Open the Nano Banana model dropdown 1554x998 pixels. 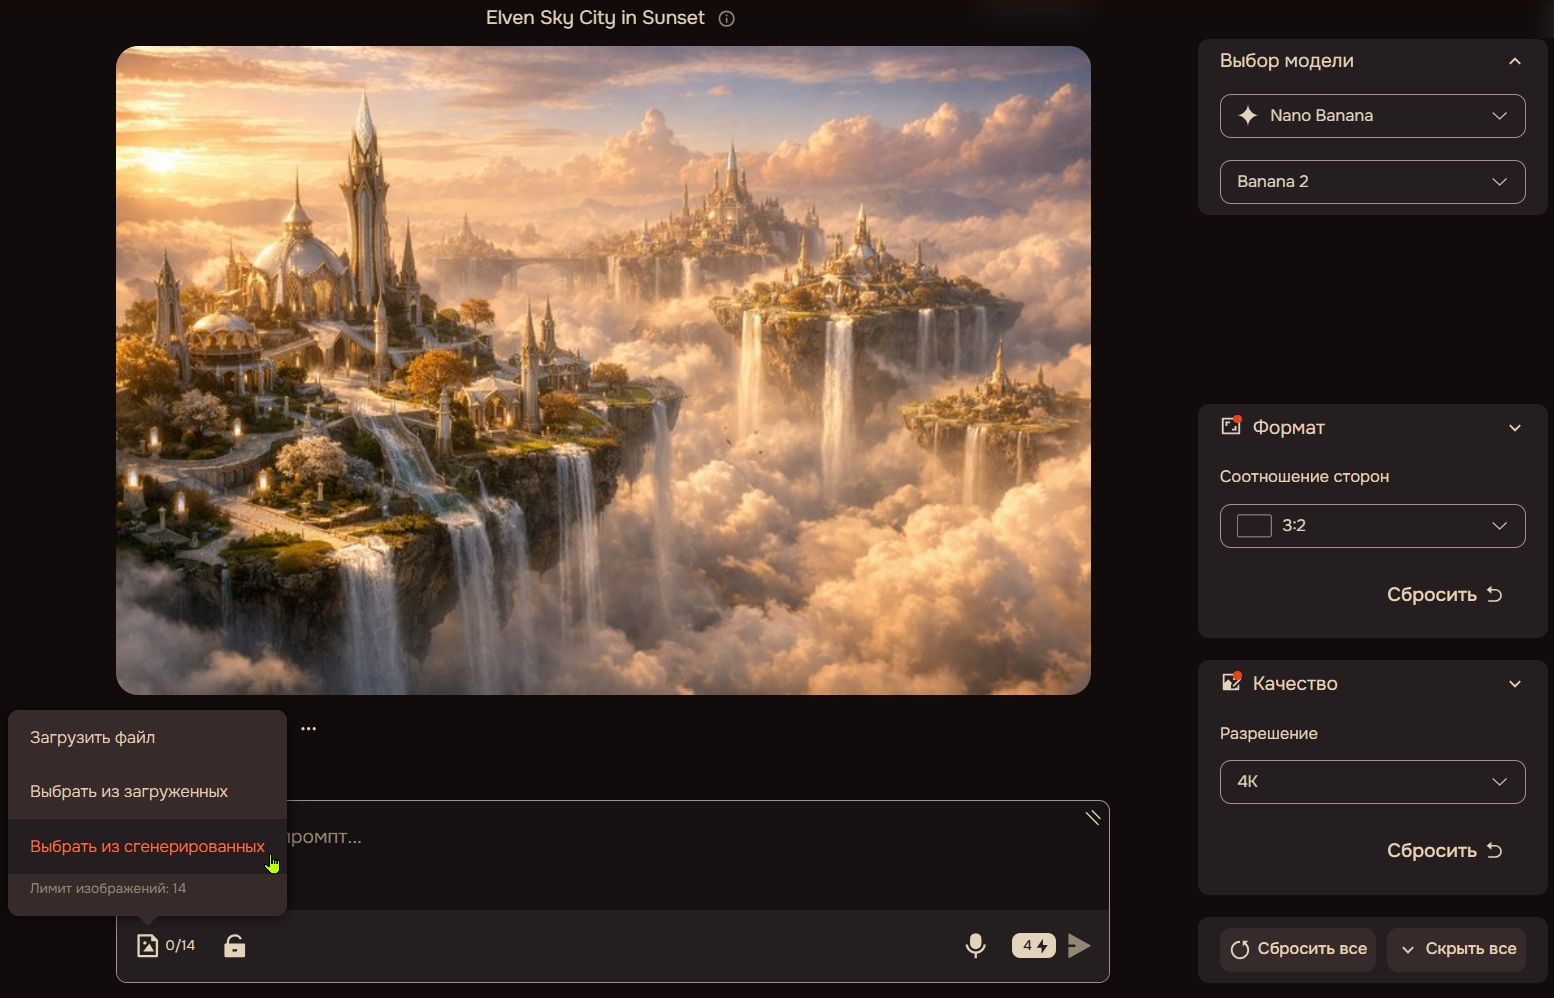coord(1372,116)
